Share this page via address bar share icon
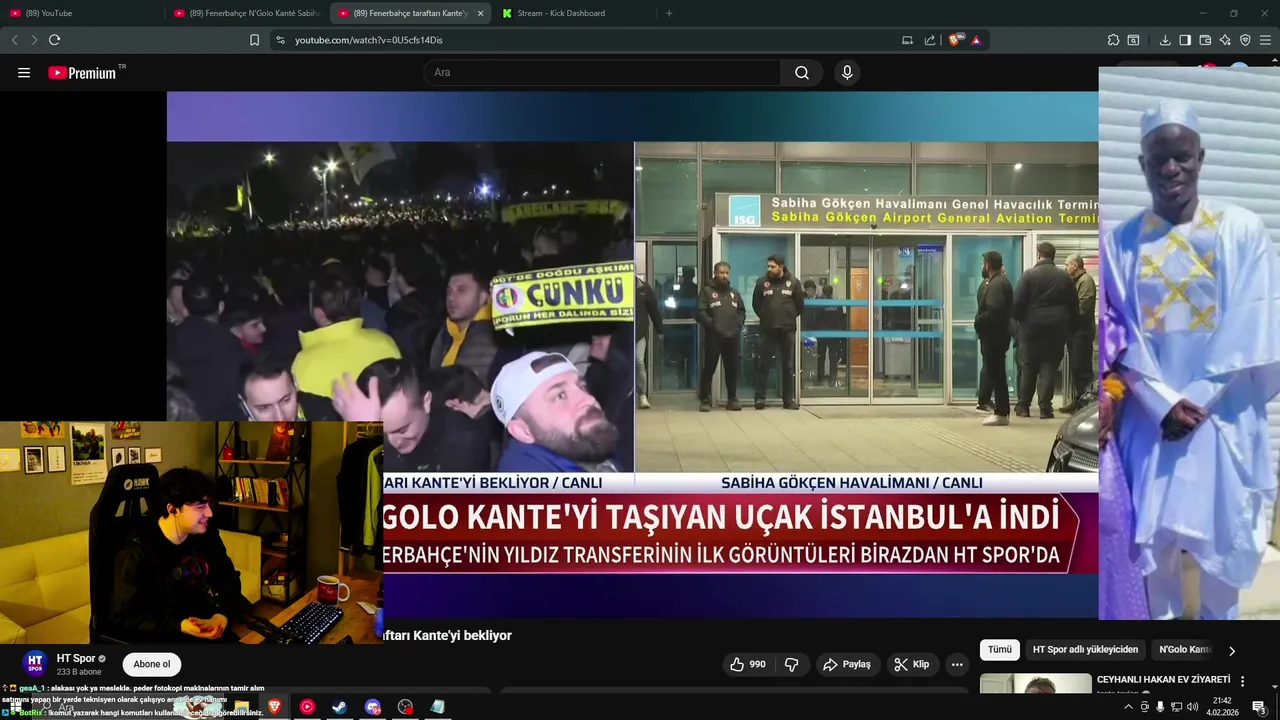Viewport: 1280px width, 720px height. [x=930, y=40]
